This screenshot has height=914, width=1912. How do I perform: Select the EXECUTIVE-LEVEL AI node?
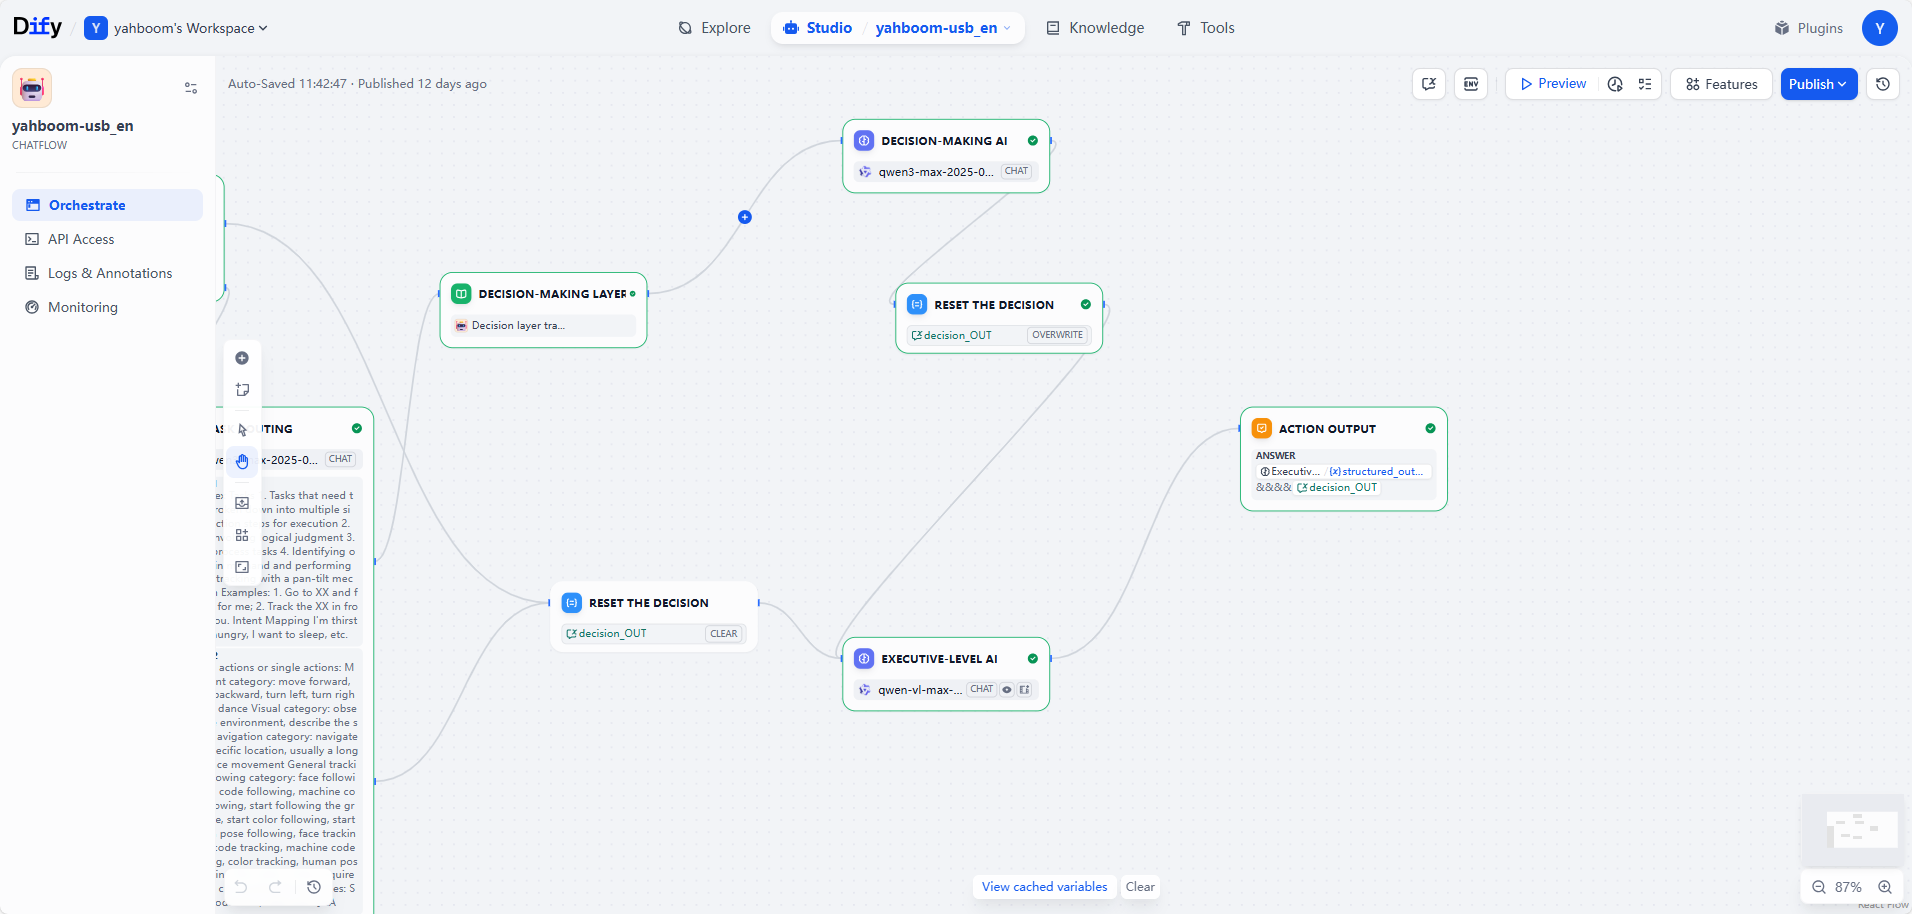pos(946,674)
